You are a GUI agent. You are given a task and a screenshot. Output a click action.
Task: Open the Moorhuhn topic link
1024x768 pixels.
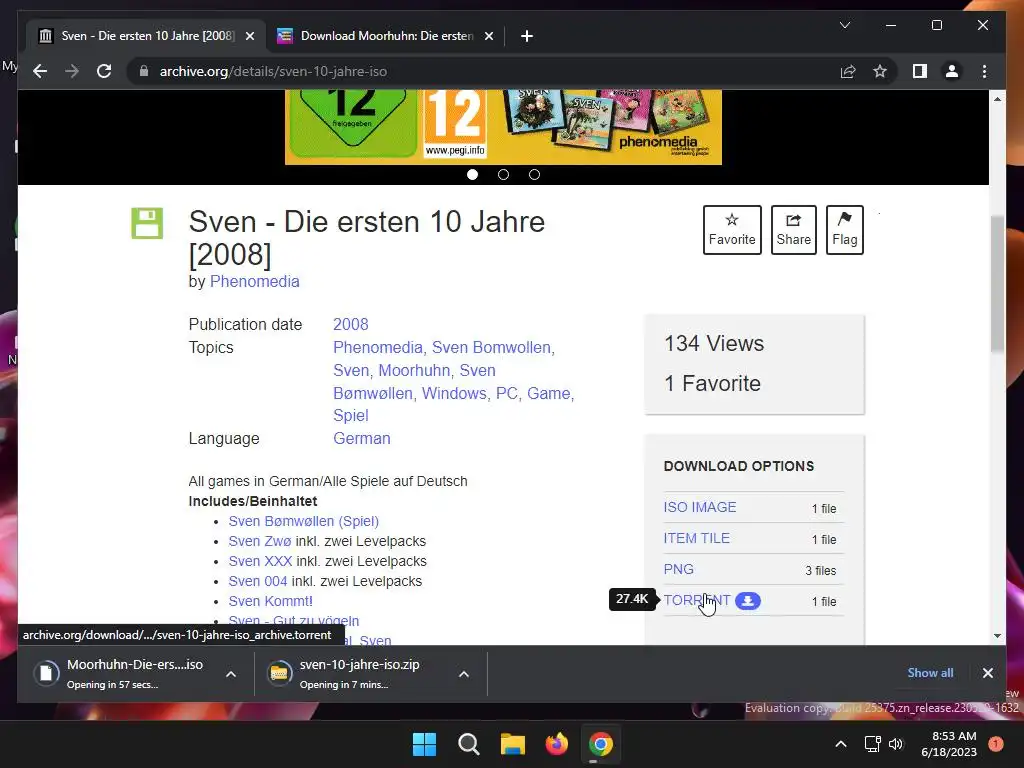click(x=414, y=370)
